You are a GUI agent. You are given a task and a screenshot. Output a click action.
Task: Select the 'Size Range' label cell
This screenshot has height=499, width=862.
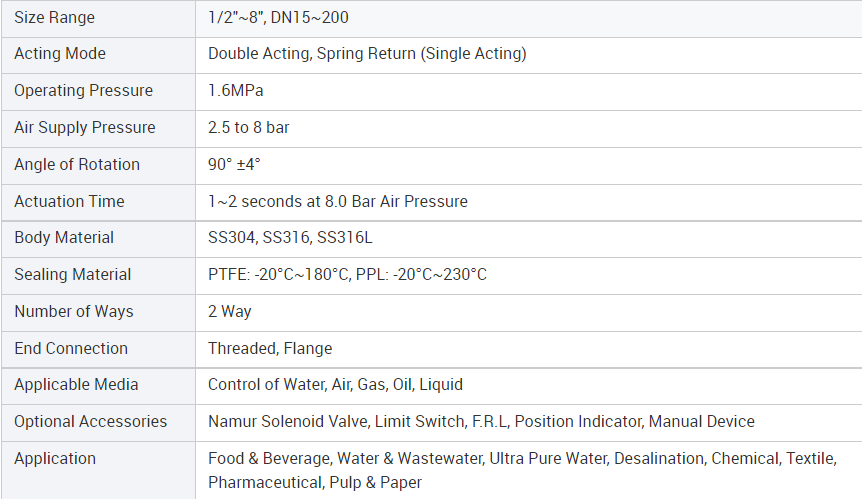tap(98, 18)
